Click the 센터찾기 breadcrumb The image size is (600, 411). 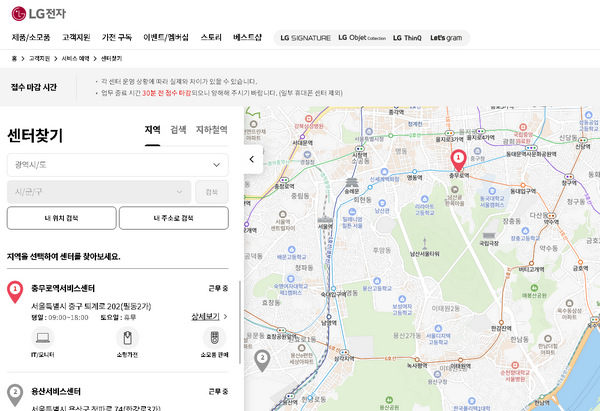pyautogui.click(x=111, y=59)
